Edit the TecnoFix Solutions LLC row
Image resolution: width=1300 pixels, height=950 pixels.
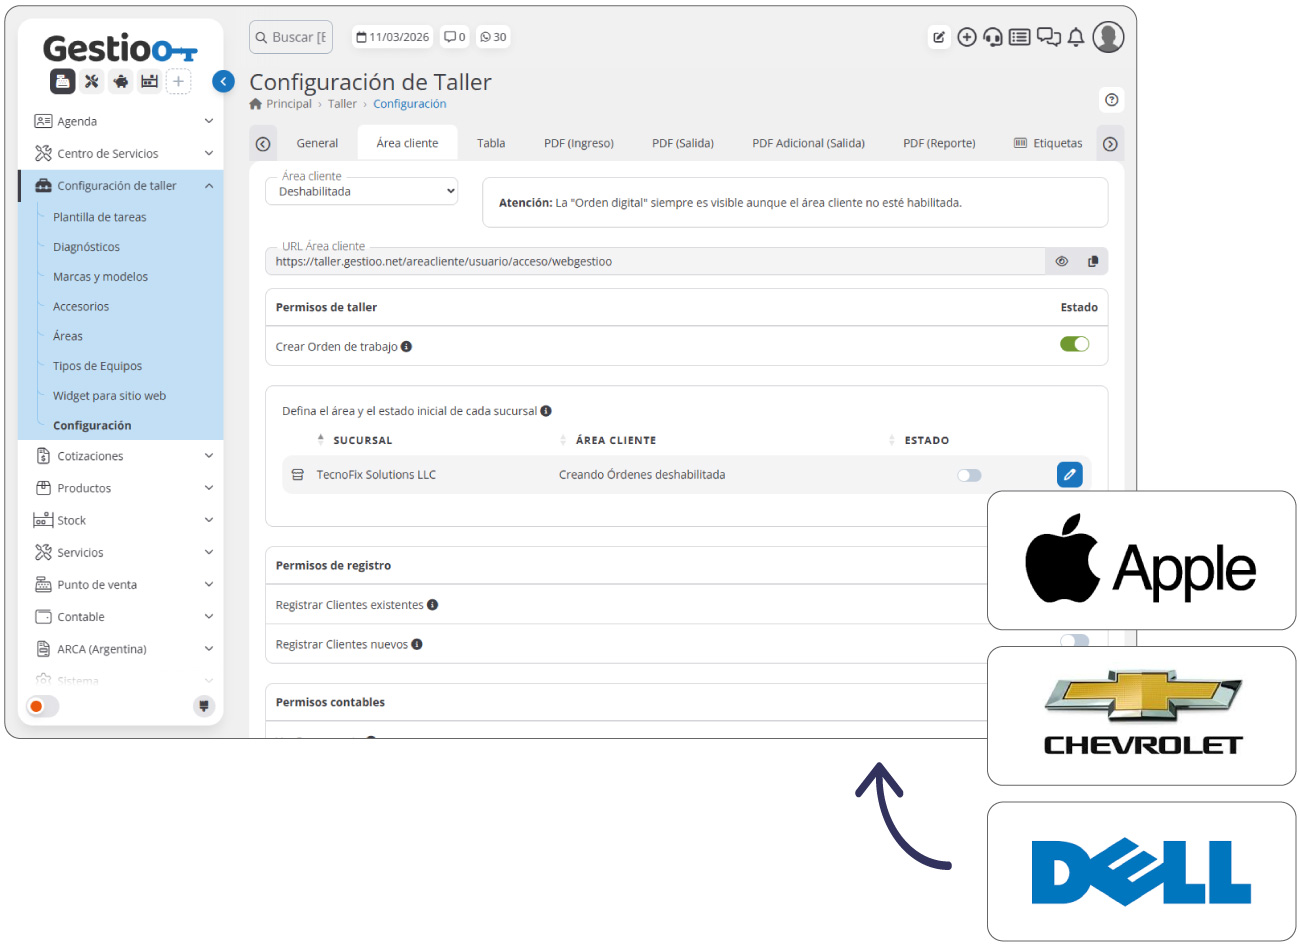point(1069,474)
